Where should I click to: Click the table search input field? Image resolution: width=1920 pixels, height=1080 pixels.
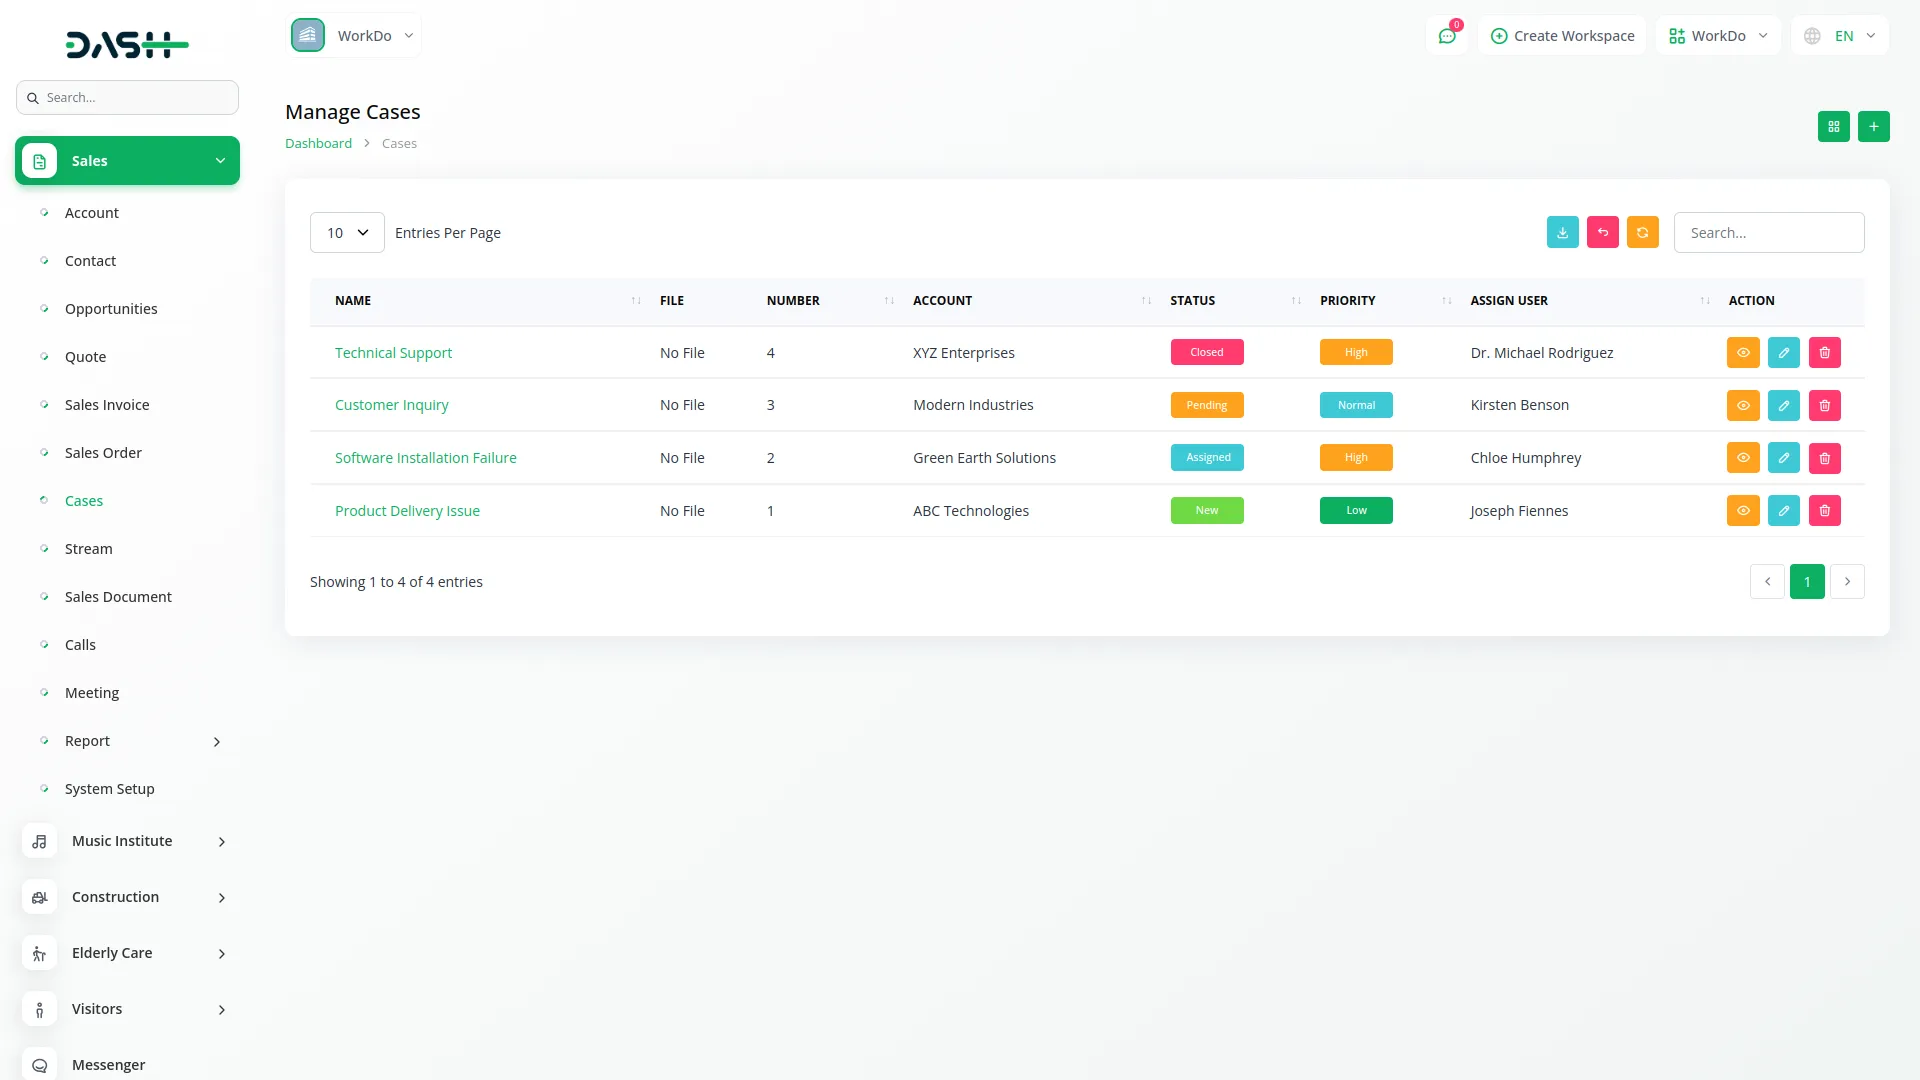tap(1768, 233)
